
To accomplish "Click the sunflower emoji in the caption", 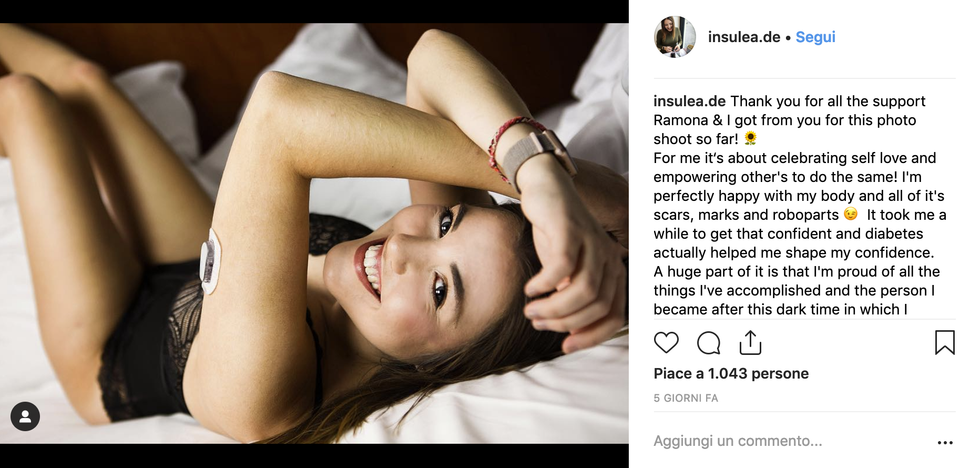I will (750, 138).
